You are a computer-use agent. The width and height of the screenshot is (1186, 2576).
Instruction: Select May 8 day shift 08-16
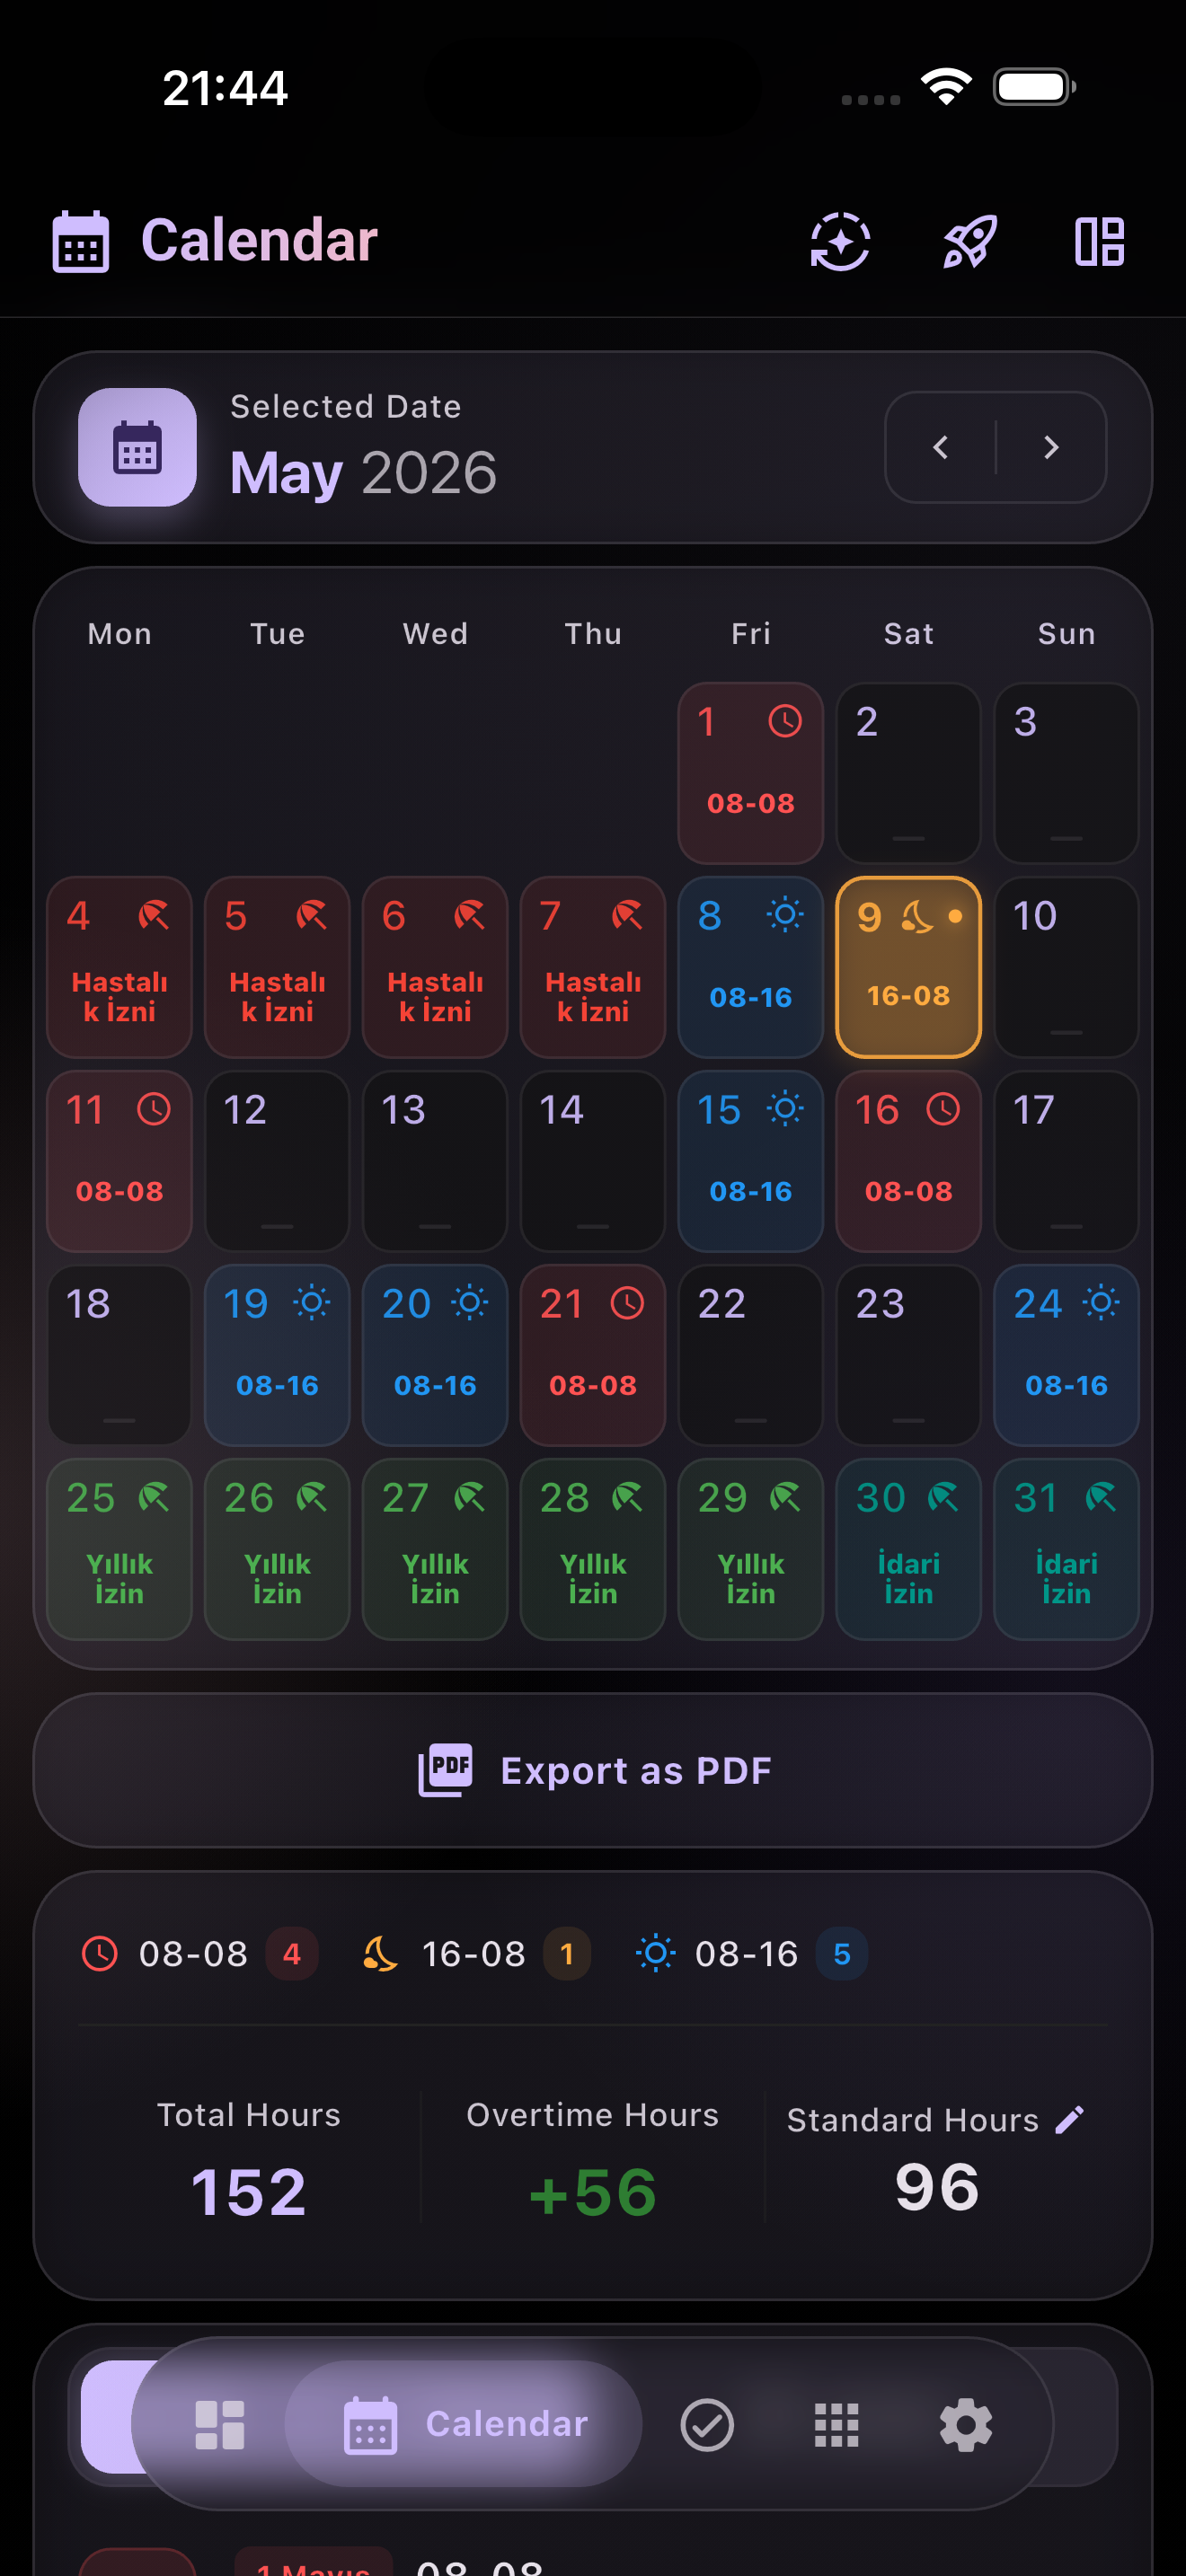[750, 967]
